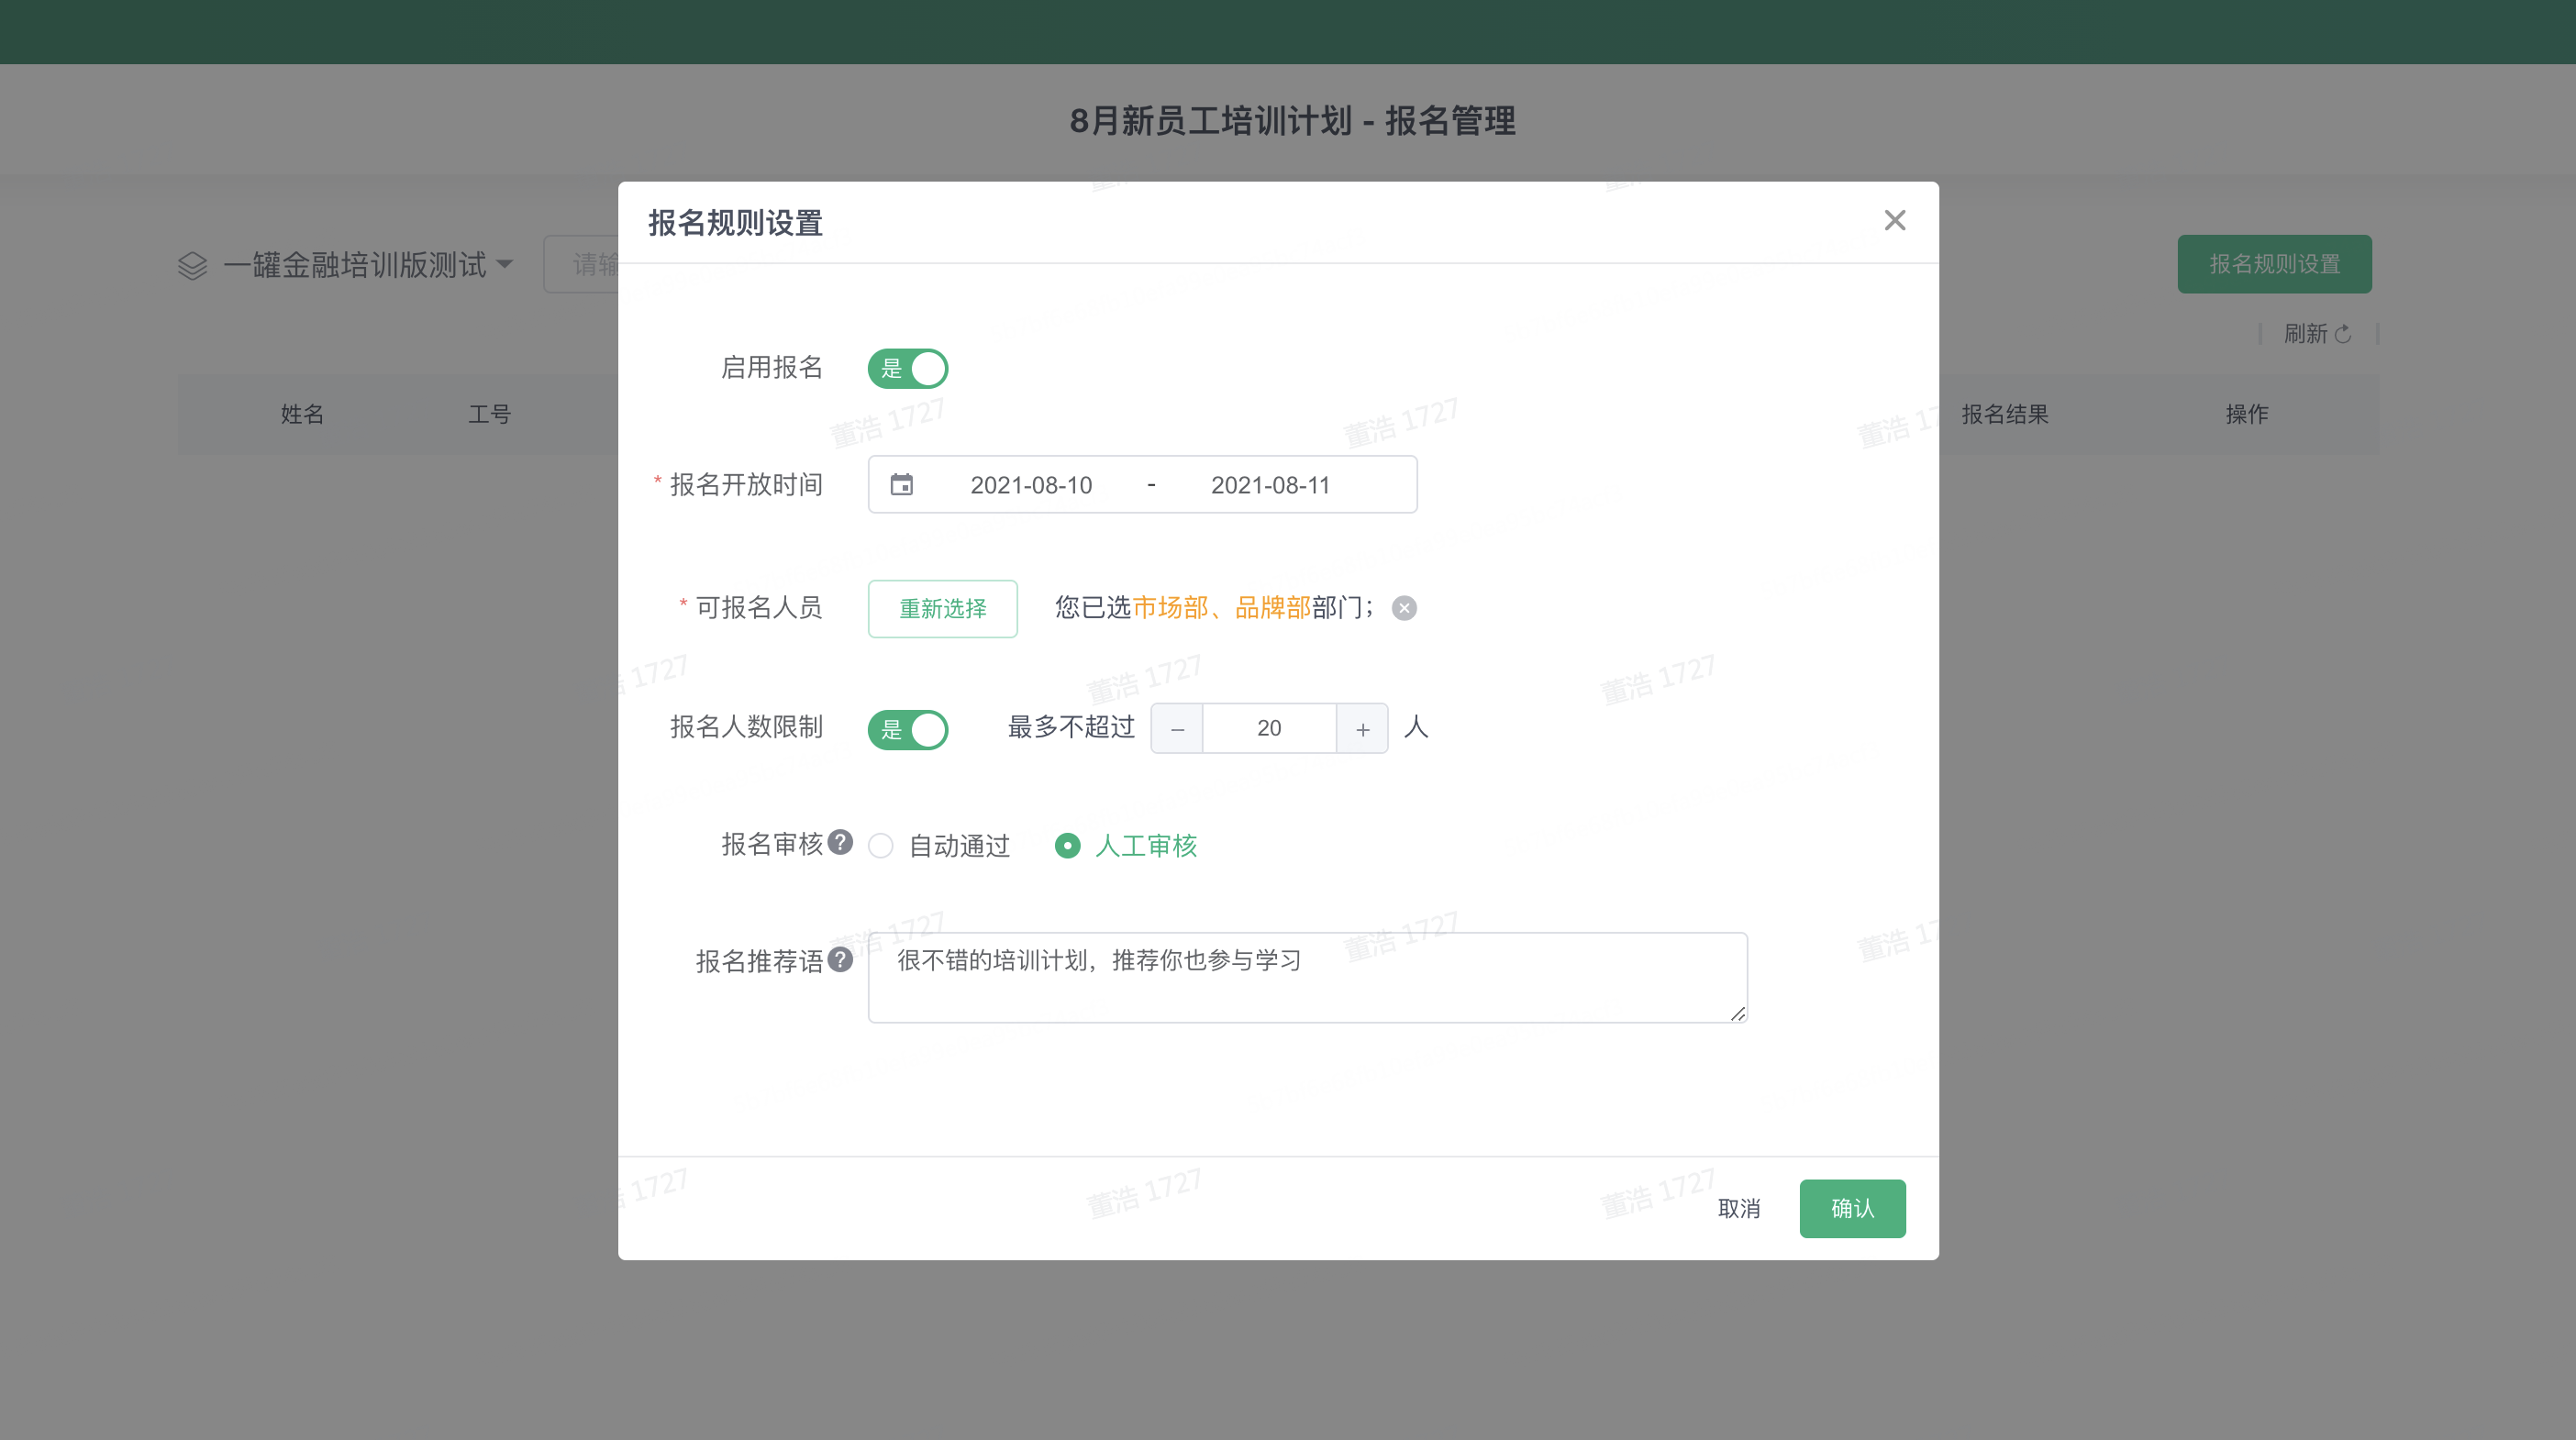Open the 一罐金融培训版测试 dropdown
Viewport: 2576px width, 1440px height.
click(x=368, y=265)
